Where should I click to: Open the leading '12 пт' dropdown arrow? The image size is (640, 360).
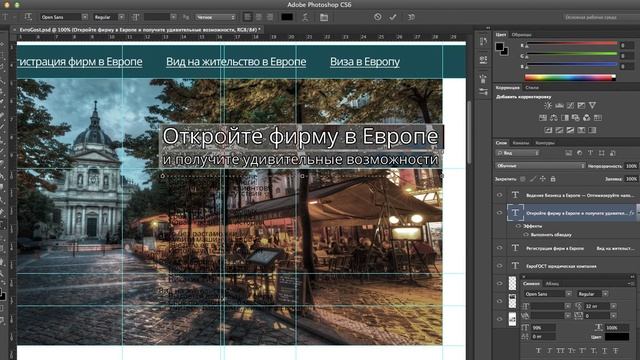click(613, 306)
